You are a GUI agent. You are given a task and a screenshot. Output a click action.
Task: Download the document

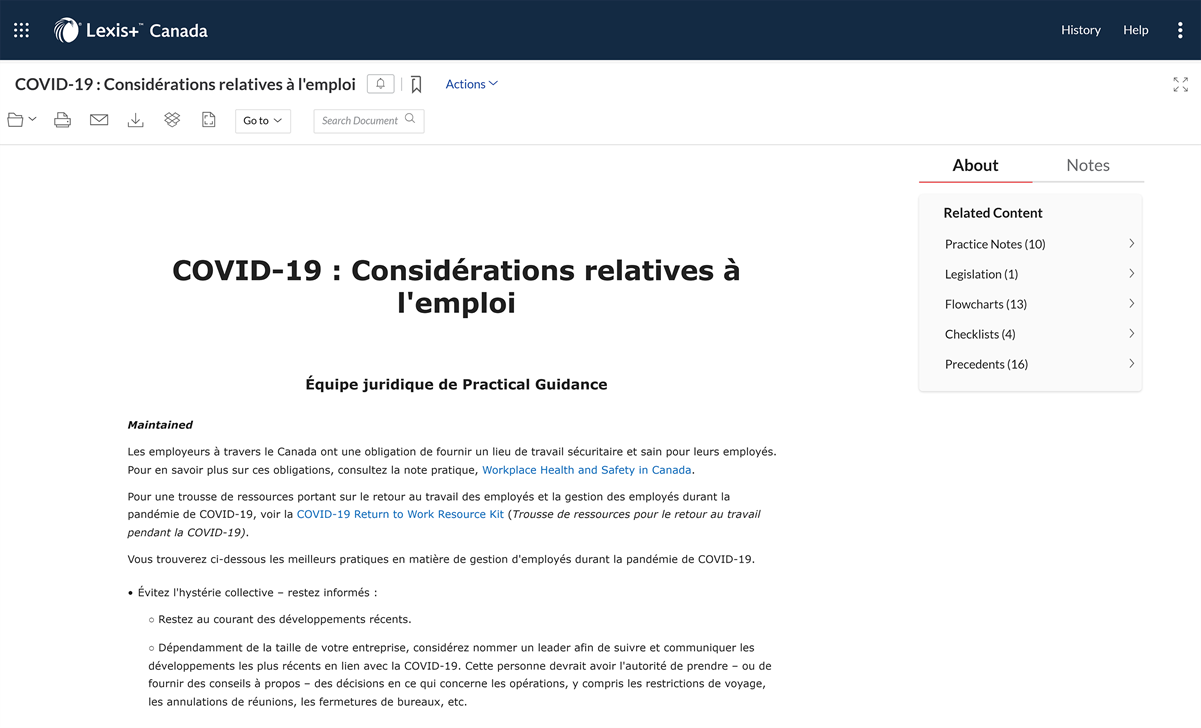pos(135,120)
